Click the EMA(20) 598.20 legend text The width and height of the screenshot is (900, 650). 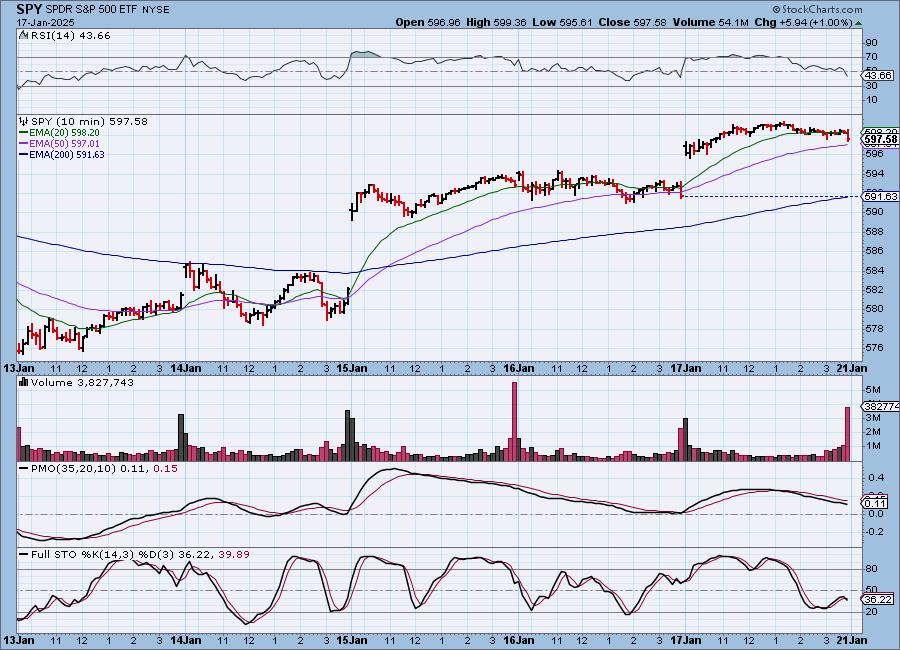click(x=64, y=133)
